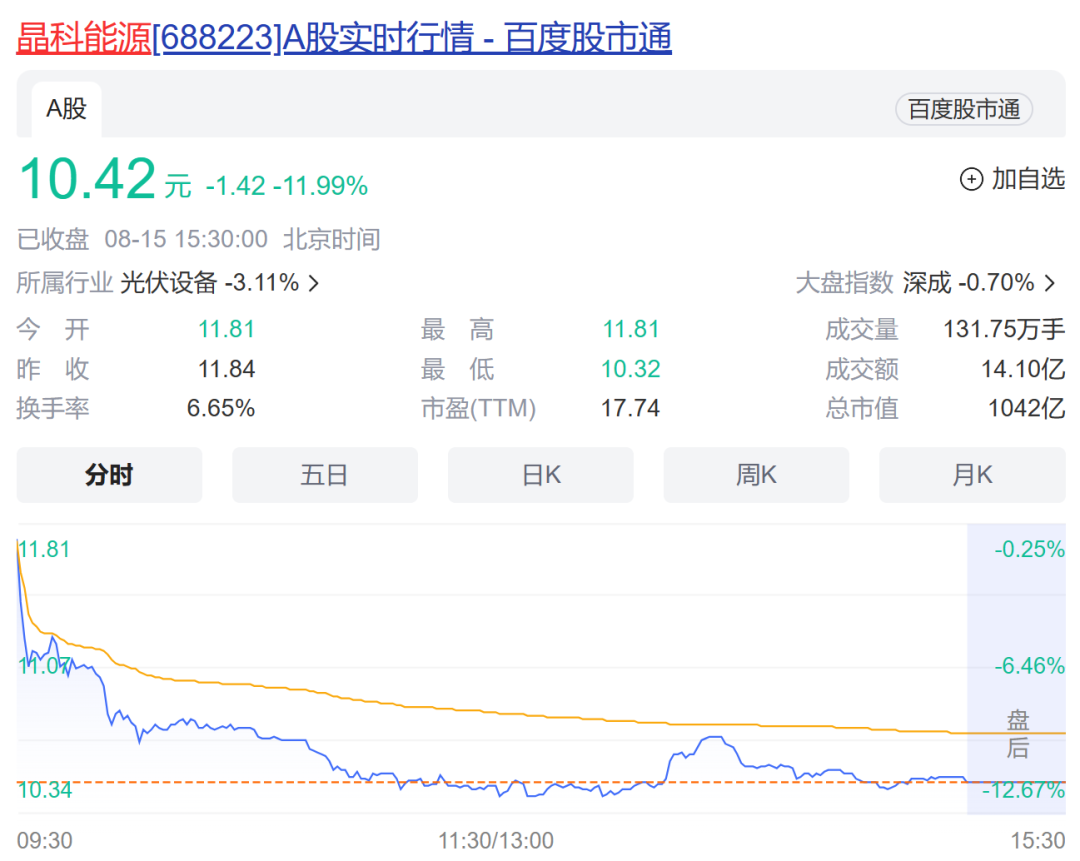Switch to the 分时 chart tab
This screenshot has width=1080, height=861.
pyautogui.click(x=110, y=475)
